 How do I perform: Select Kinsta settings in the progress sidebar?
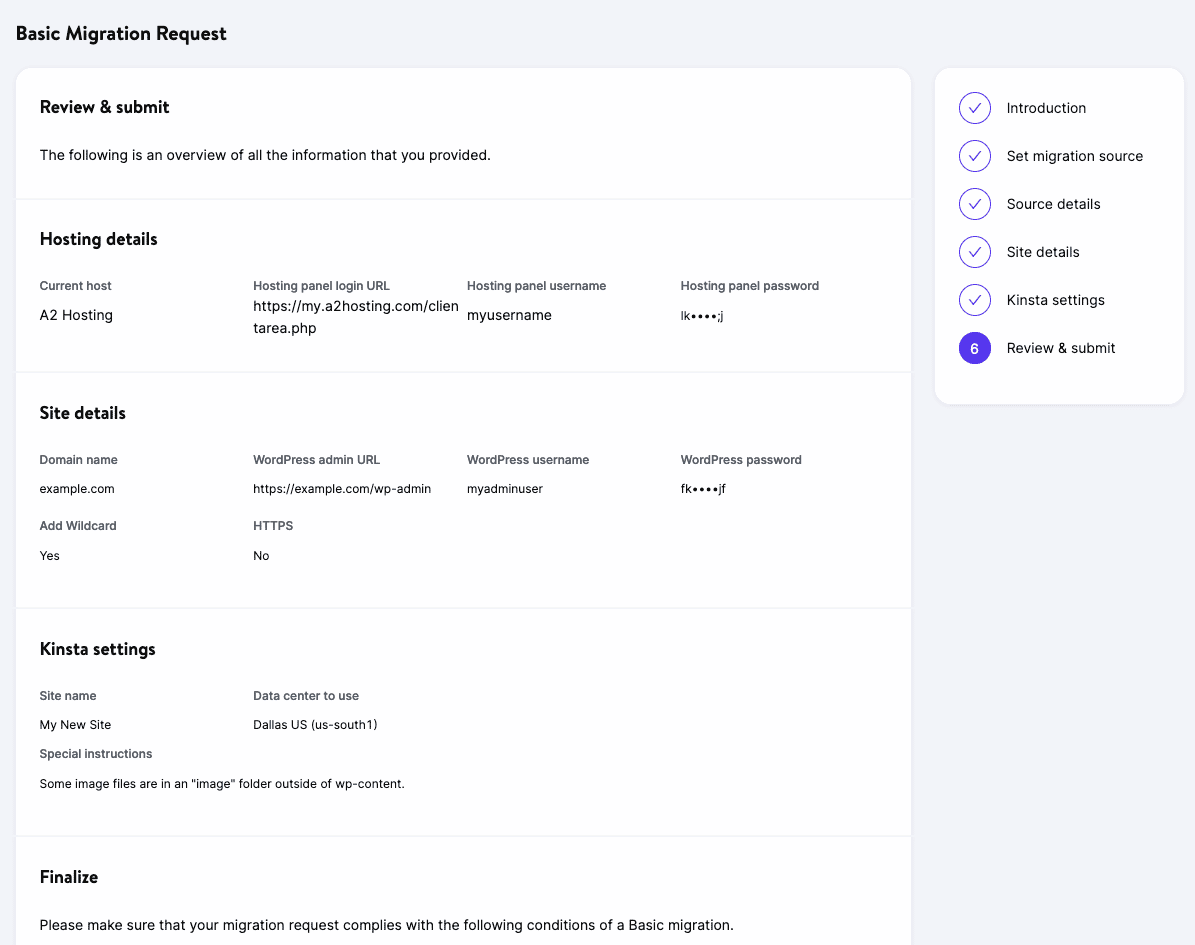point(1055,300)
